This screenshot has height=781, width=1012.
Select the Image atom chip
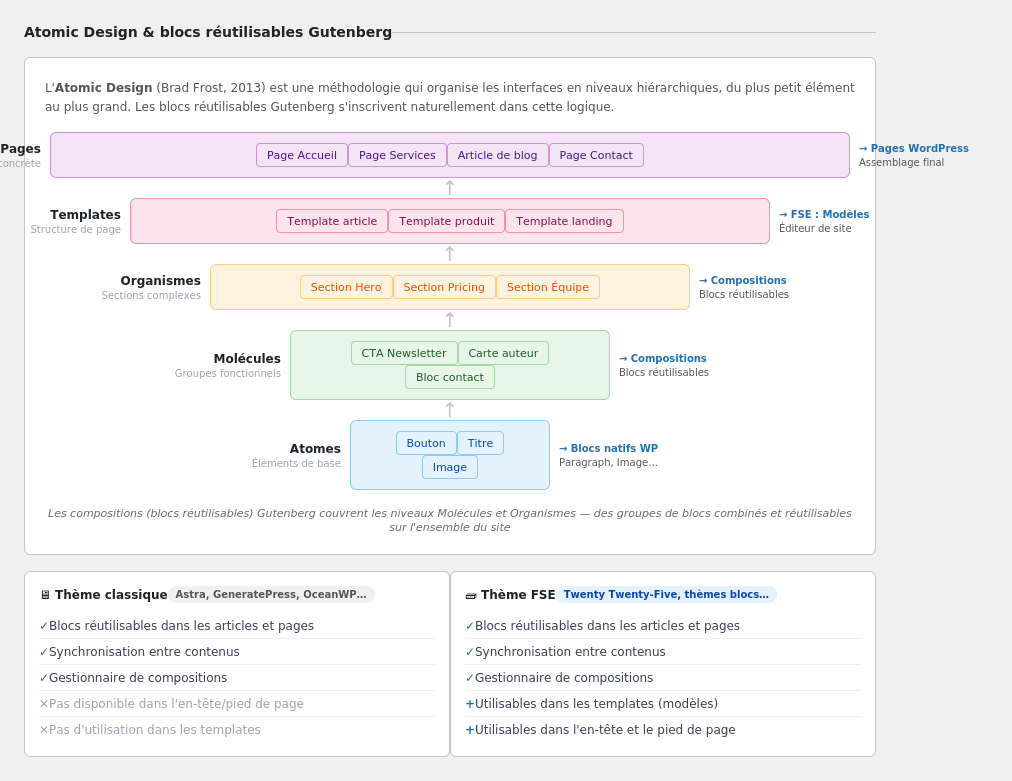pos(450,467)
